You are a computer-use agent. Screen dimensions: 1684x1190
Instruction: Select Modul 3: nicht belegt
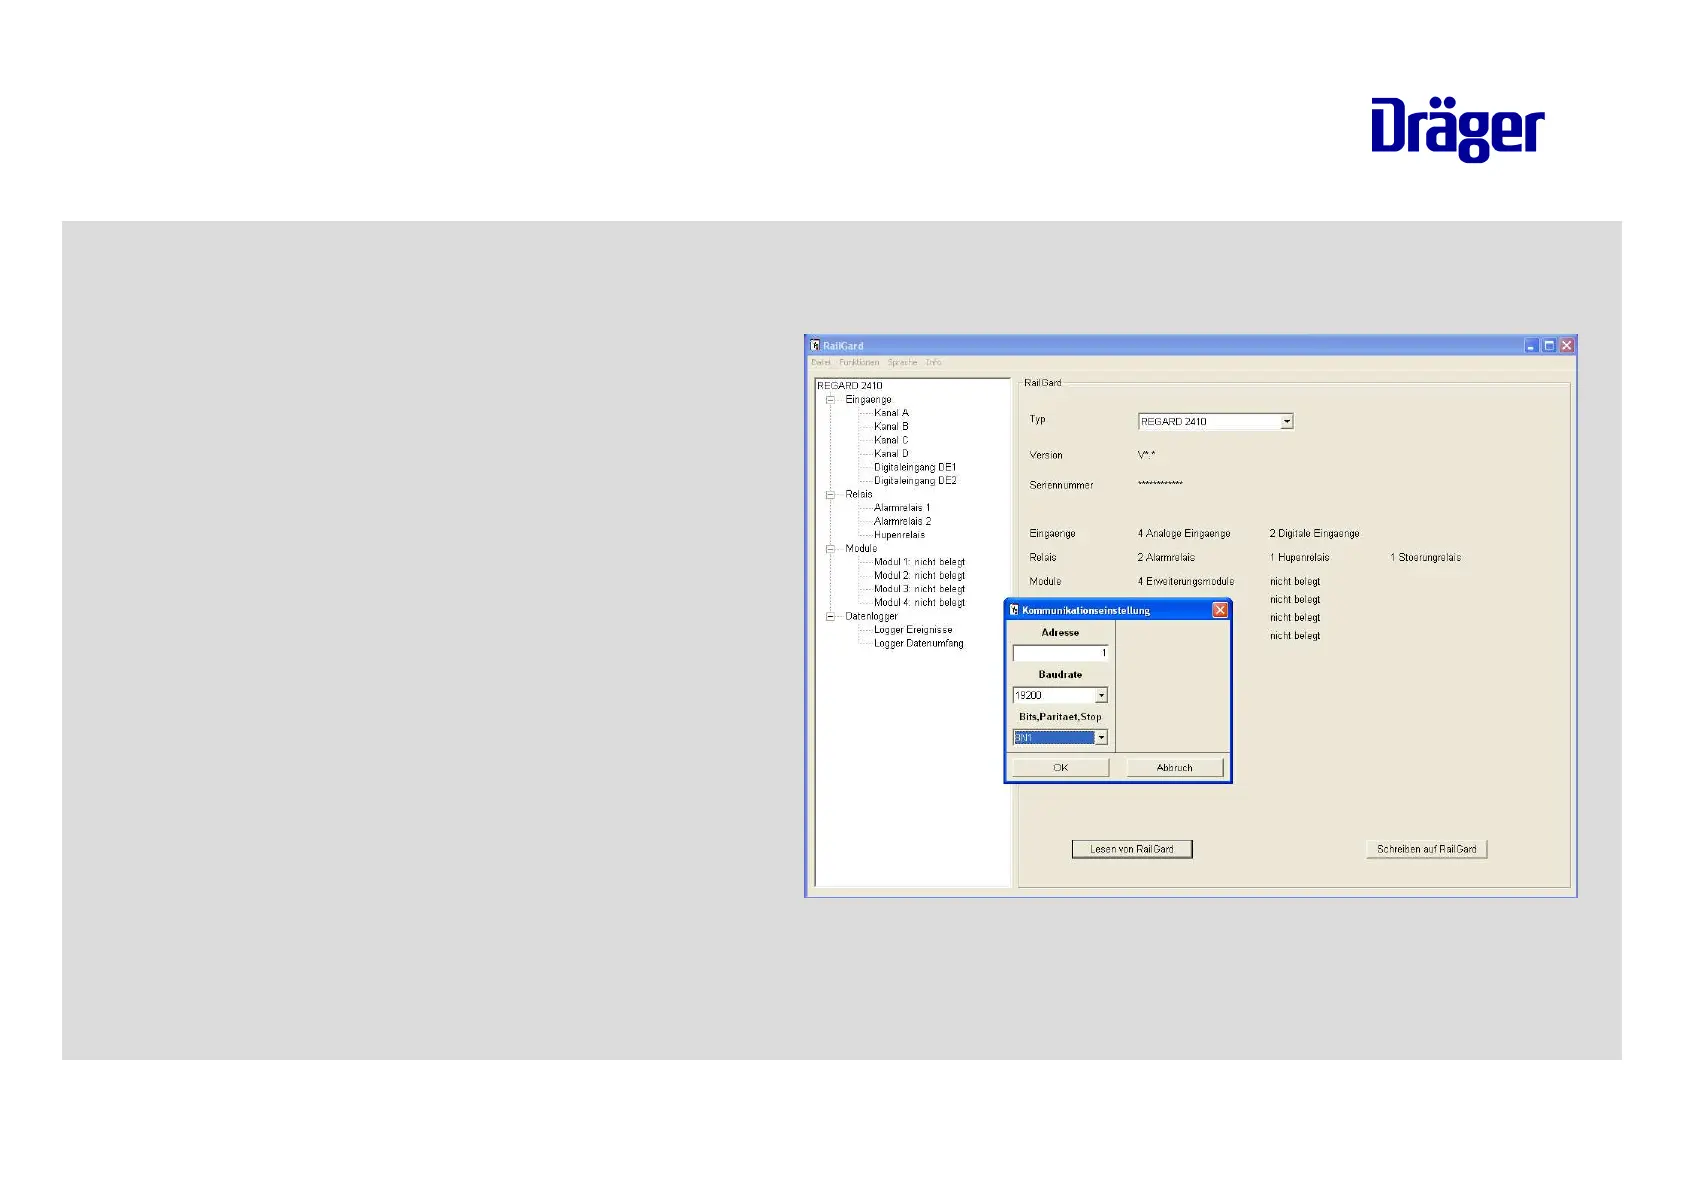coord(919,589)
